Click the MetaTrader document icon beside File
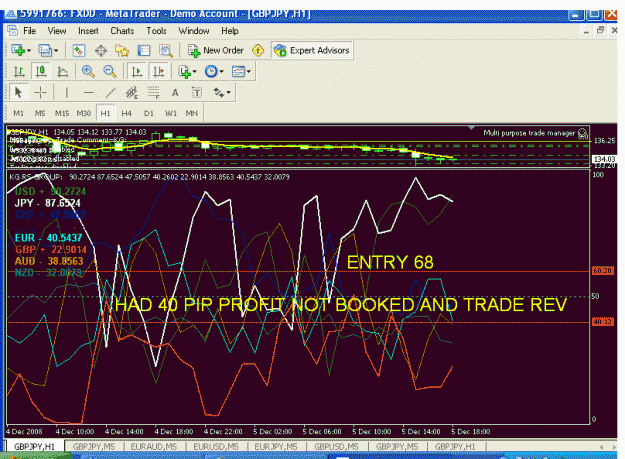 pos(12,30)
